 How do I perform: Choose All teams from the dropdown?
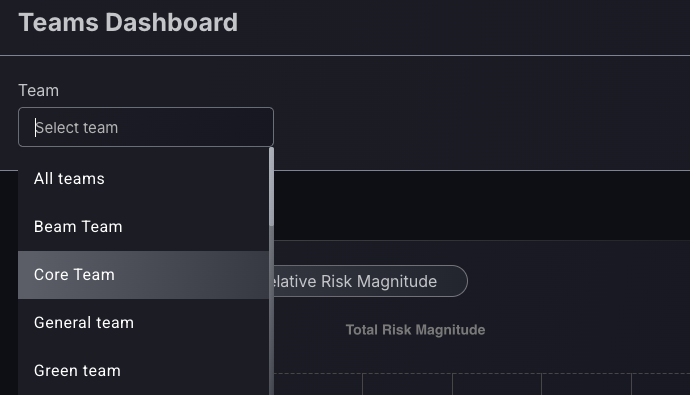pos(143,179)
